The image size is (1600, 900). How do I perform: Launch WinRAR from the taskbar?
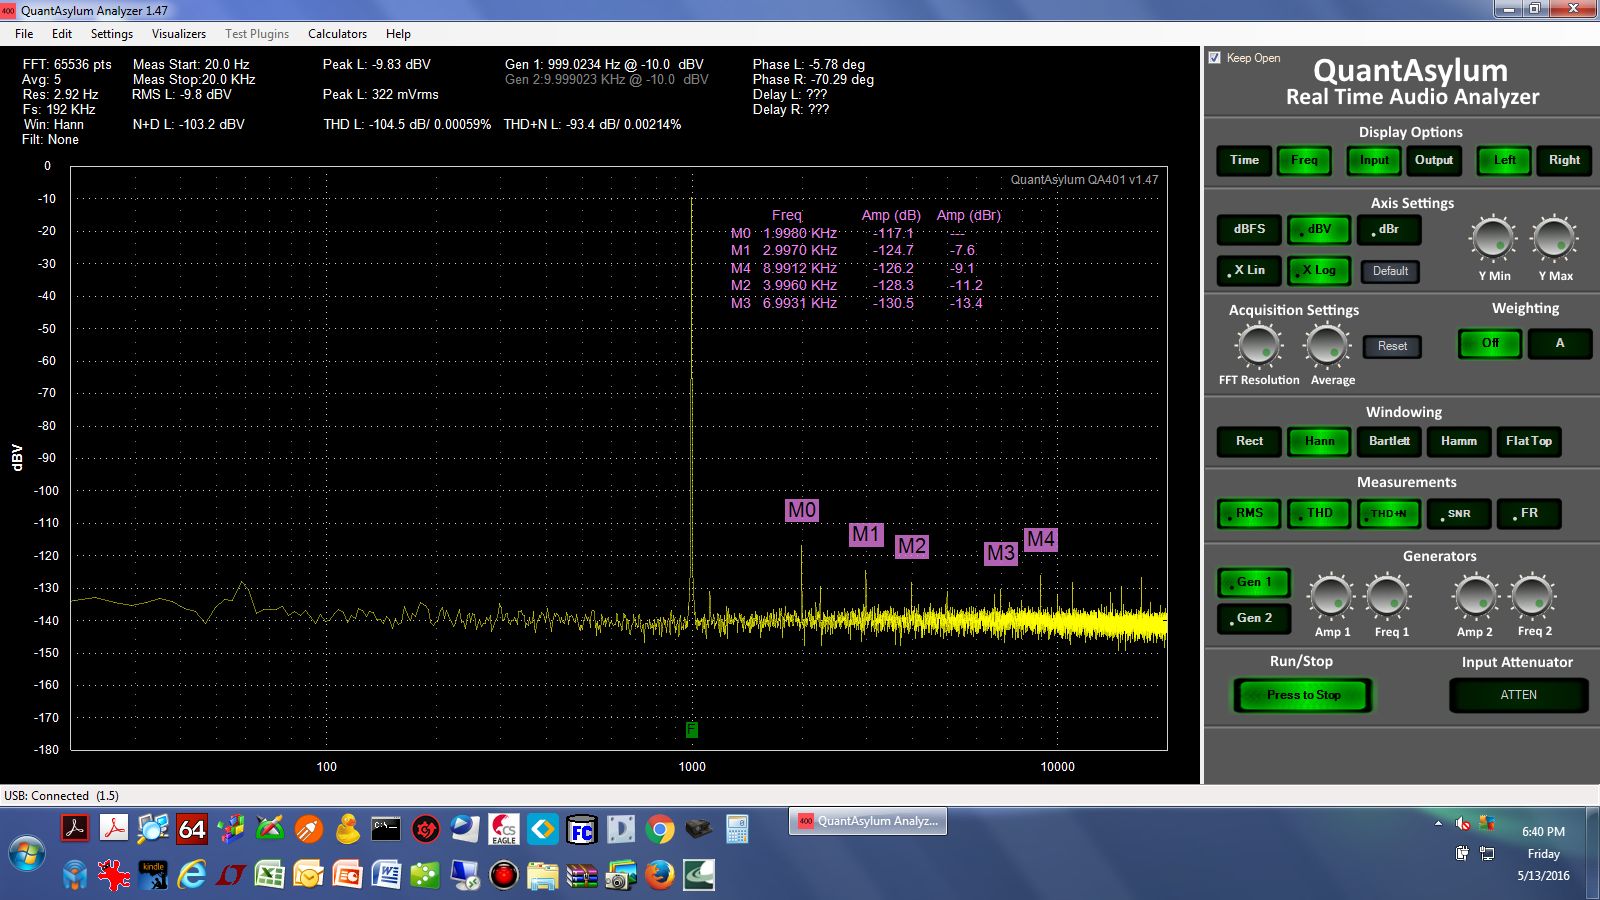(581, 876)
